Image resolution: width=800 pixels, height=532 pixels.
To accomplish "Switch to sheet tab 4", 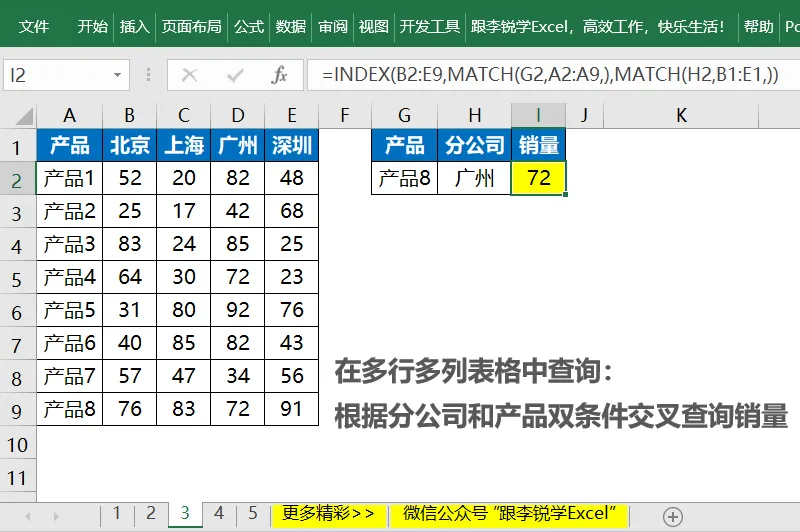I will (x=219, y=513).
